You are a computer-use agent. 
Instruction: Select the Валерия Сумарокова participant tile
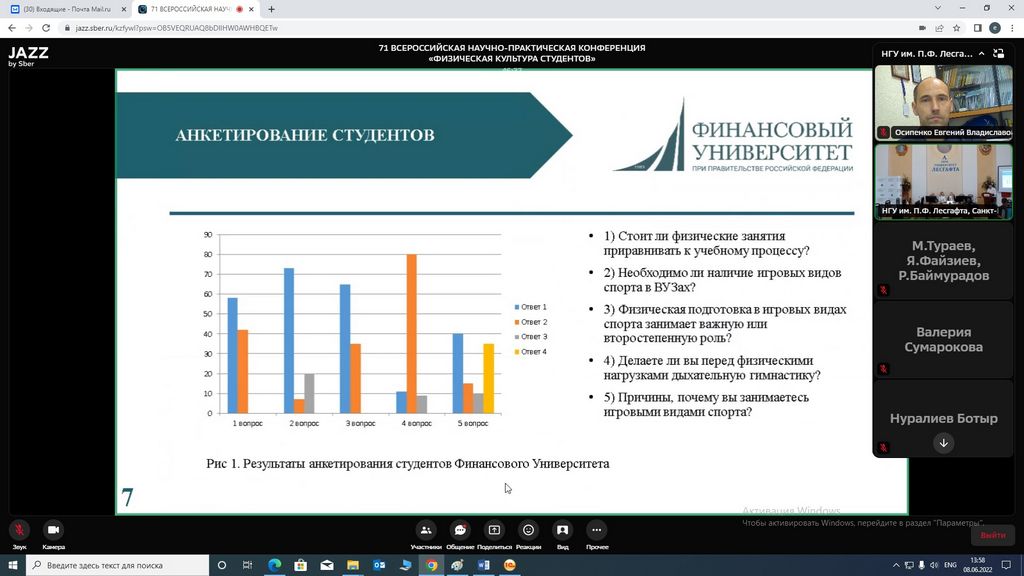pos(943,340)
